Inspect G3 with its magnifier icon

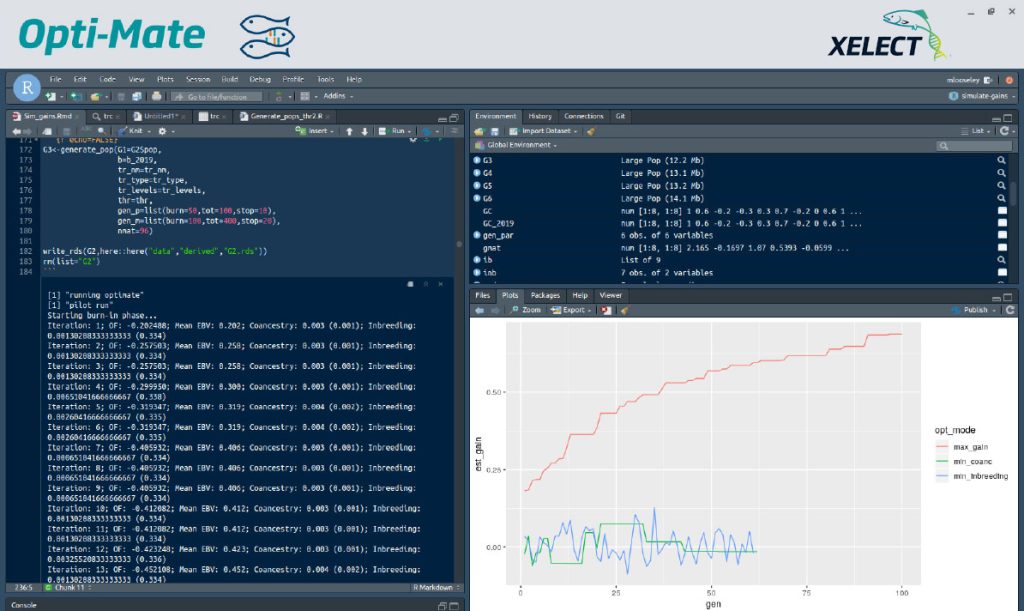tap(1001, 161)
